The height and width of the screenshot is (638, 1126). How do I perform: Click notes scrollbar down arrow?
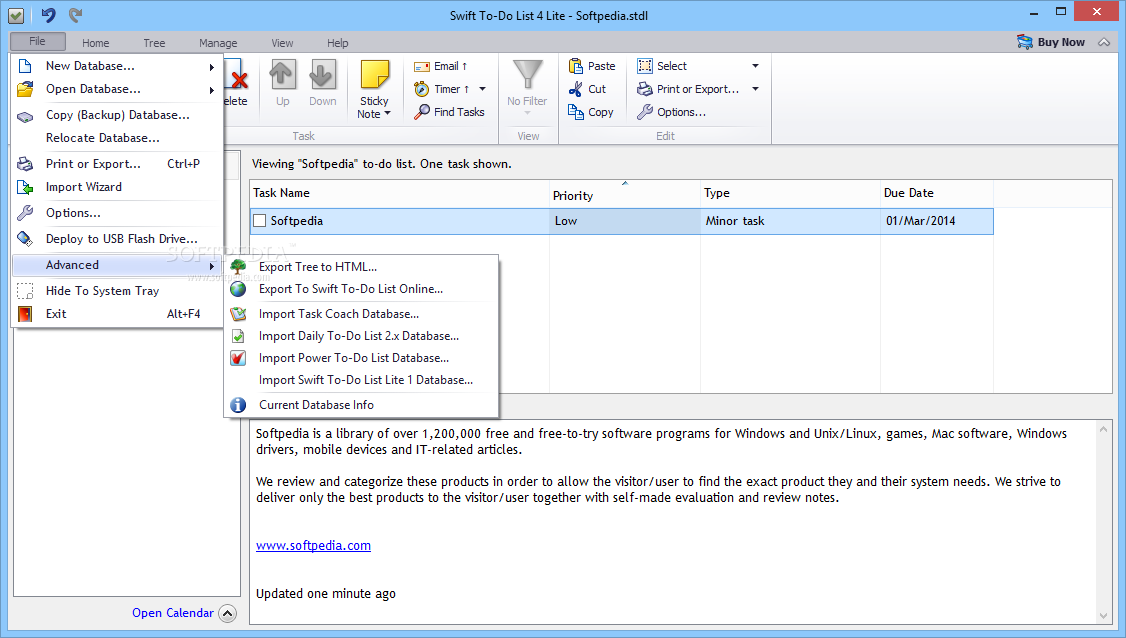click(1104, 616)
